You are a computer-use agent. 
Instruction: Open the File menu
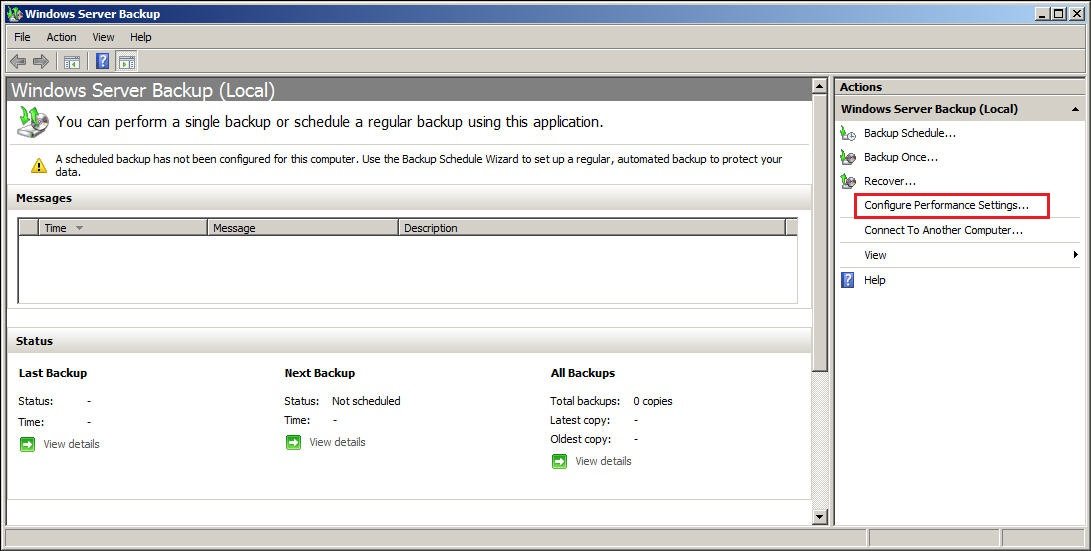22,37
